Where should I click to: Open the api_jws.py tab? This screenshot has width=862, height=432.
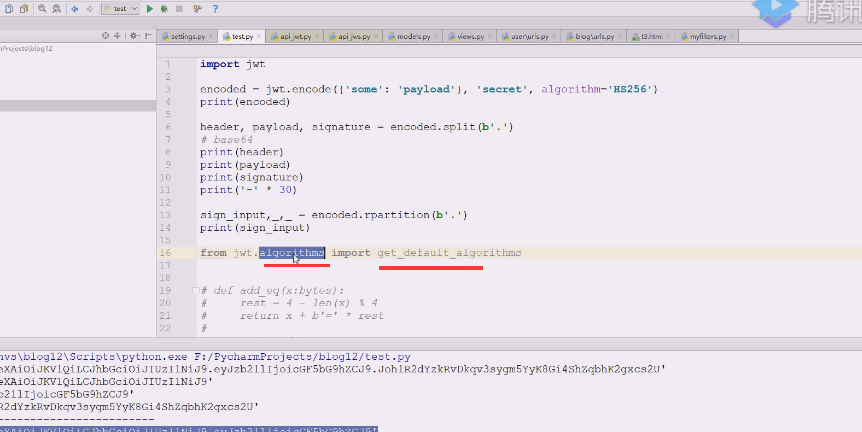[x=354, y=36]
